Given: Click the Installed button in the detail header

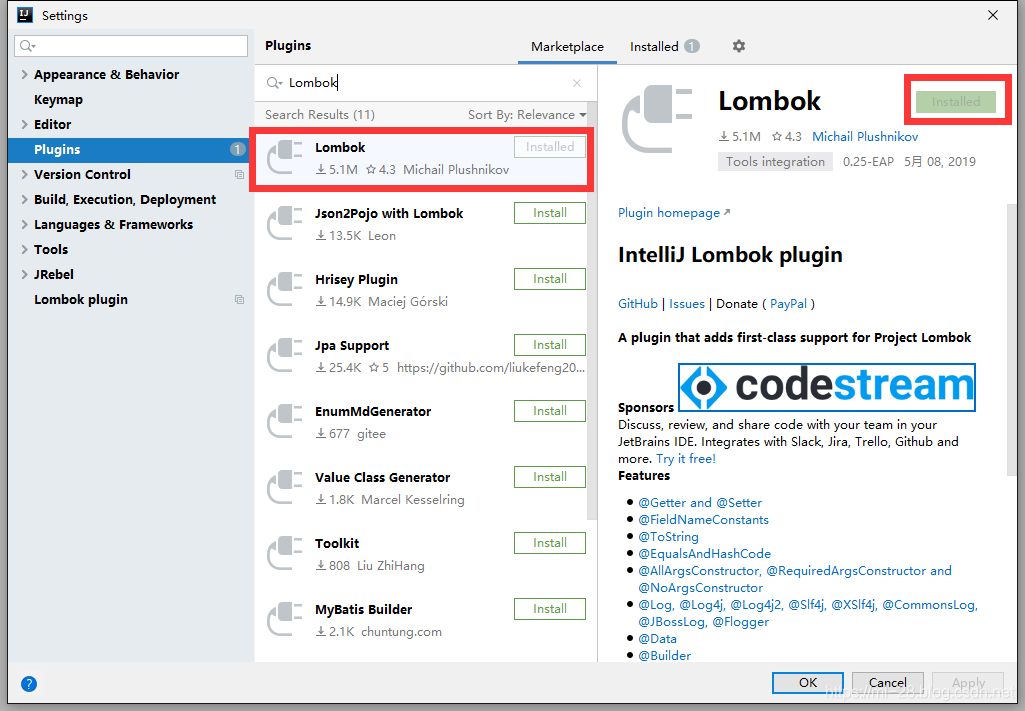Looking at the screenshot, I should pos(956,102).
